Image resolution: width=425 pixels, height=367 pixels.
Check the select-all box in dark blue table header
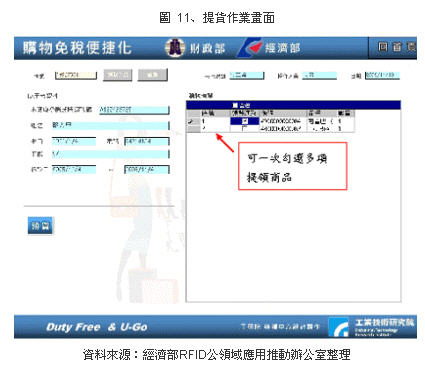coord(235,105)
